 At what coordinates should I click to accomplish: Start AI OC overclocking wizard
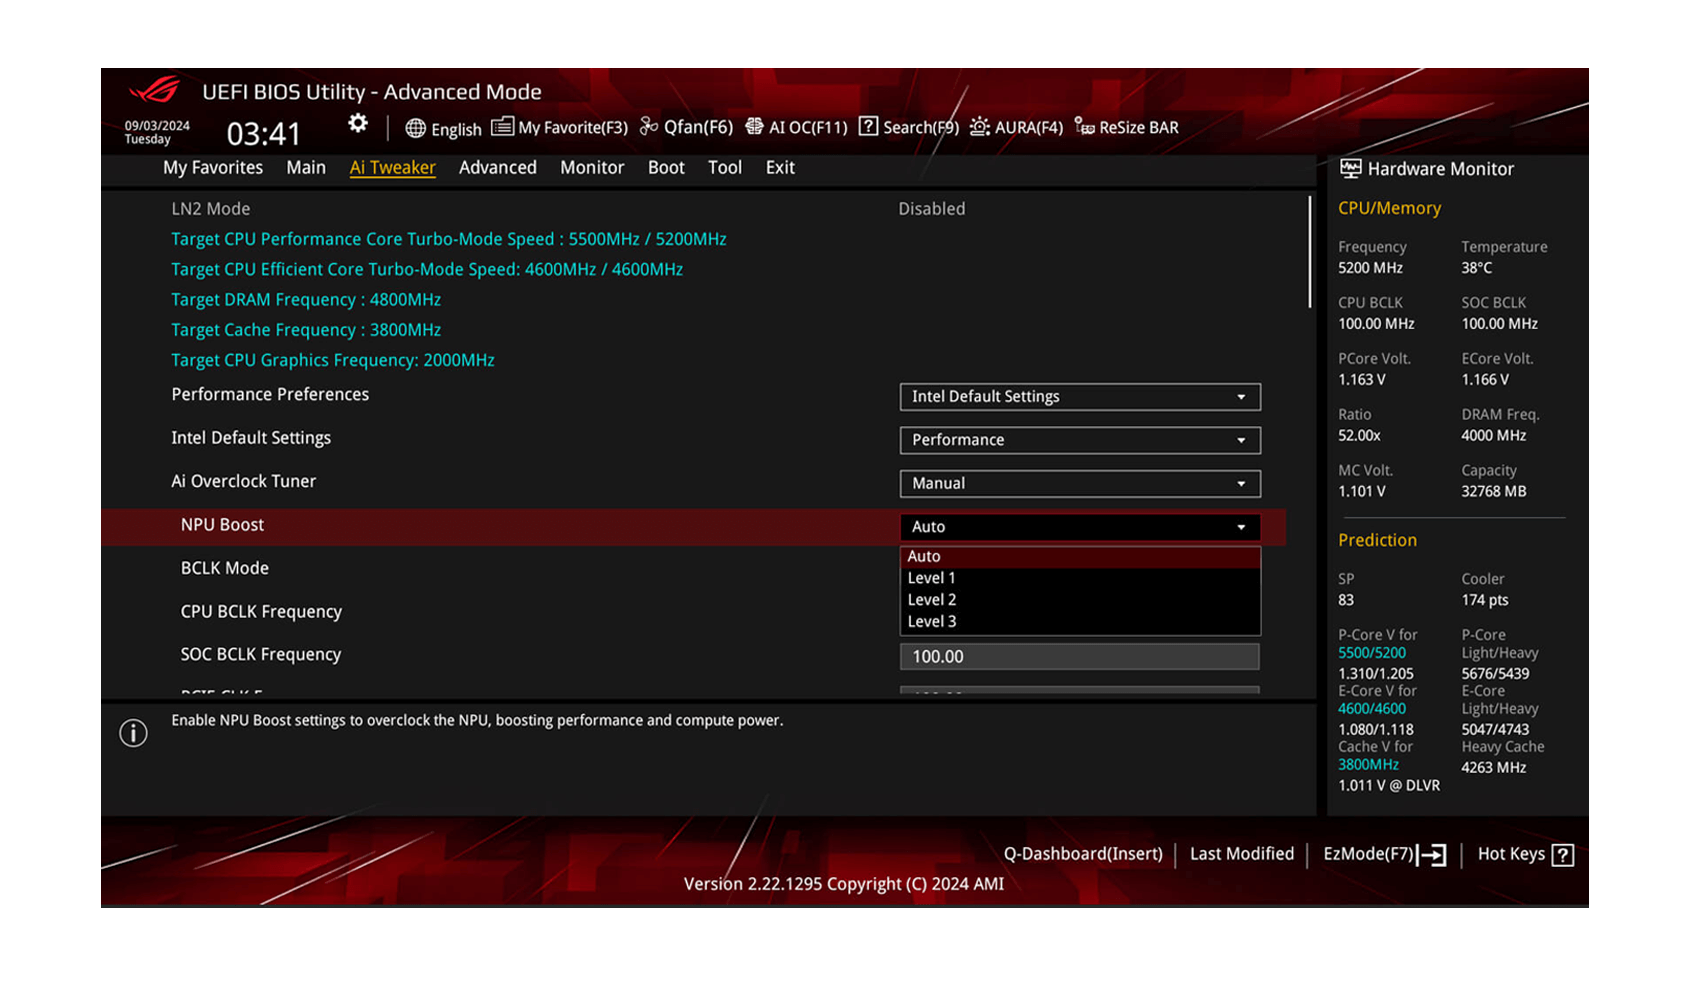pyautogui.click(x=796, y=127)
